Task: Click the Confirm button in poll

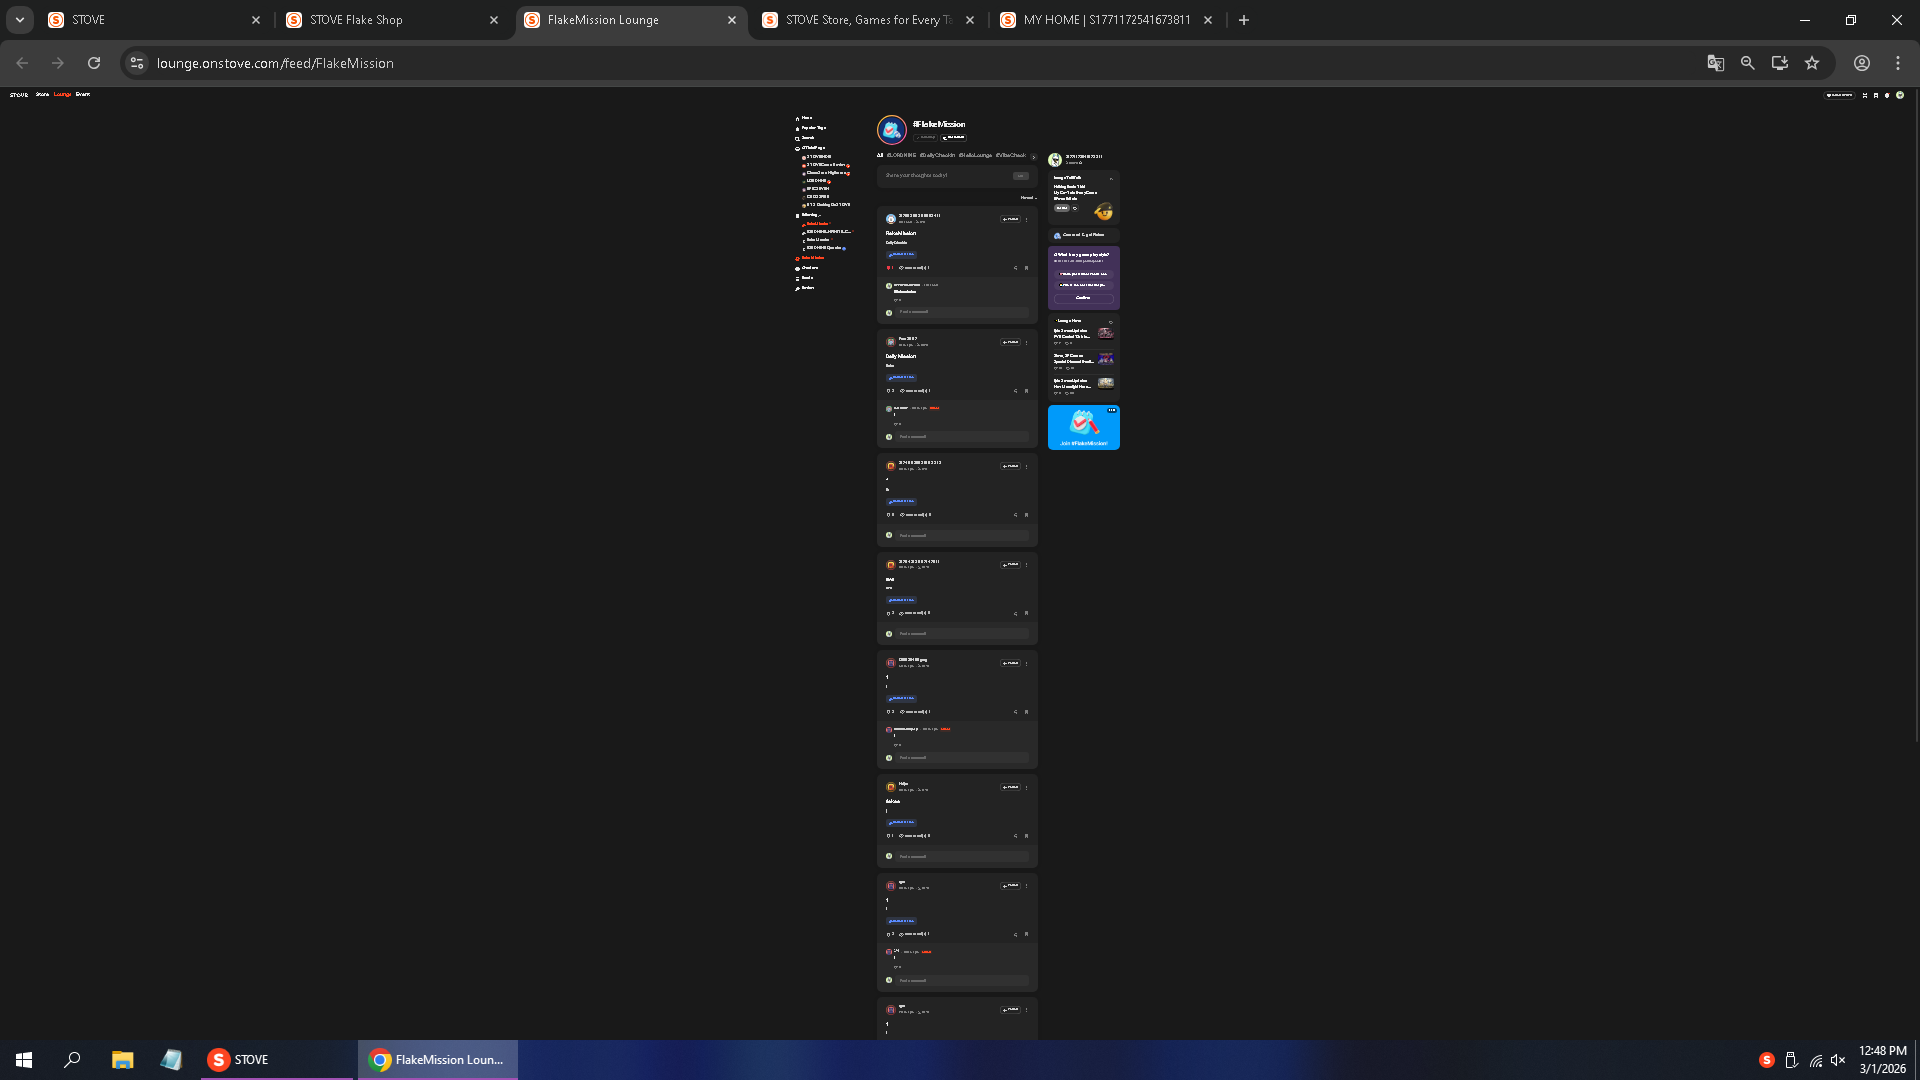Action: click(x=1083, y=298)
